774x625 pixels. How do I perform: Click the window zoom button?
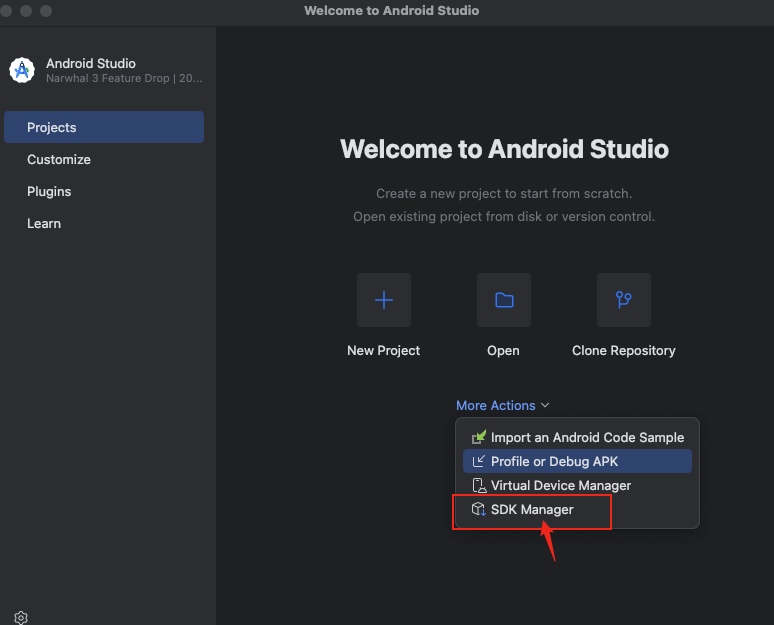pos(45,11)
